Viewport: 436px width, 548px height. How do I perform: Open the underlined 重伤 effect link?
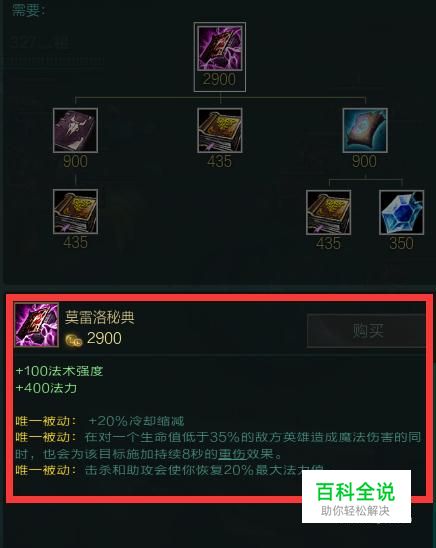(232, 454)
